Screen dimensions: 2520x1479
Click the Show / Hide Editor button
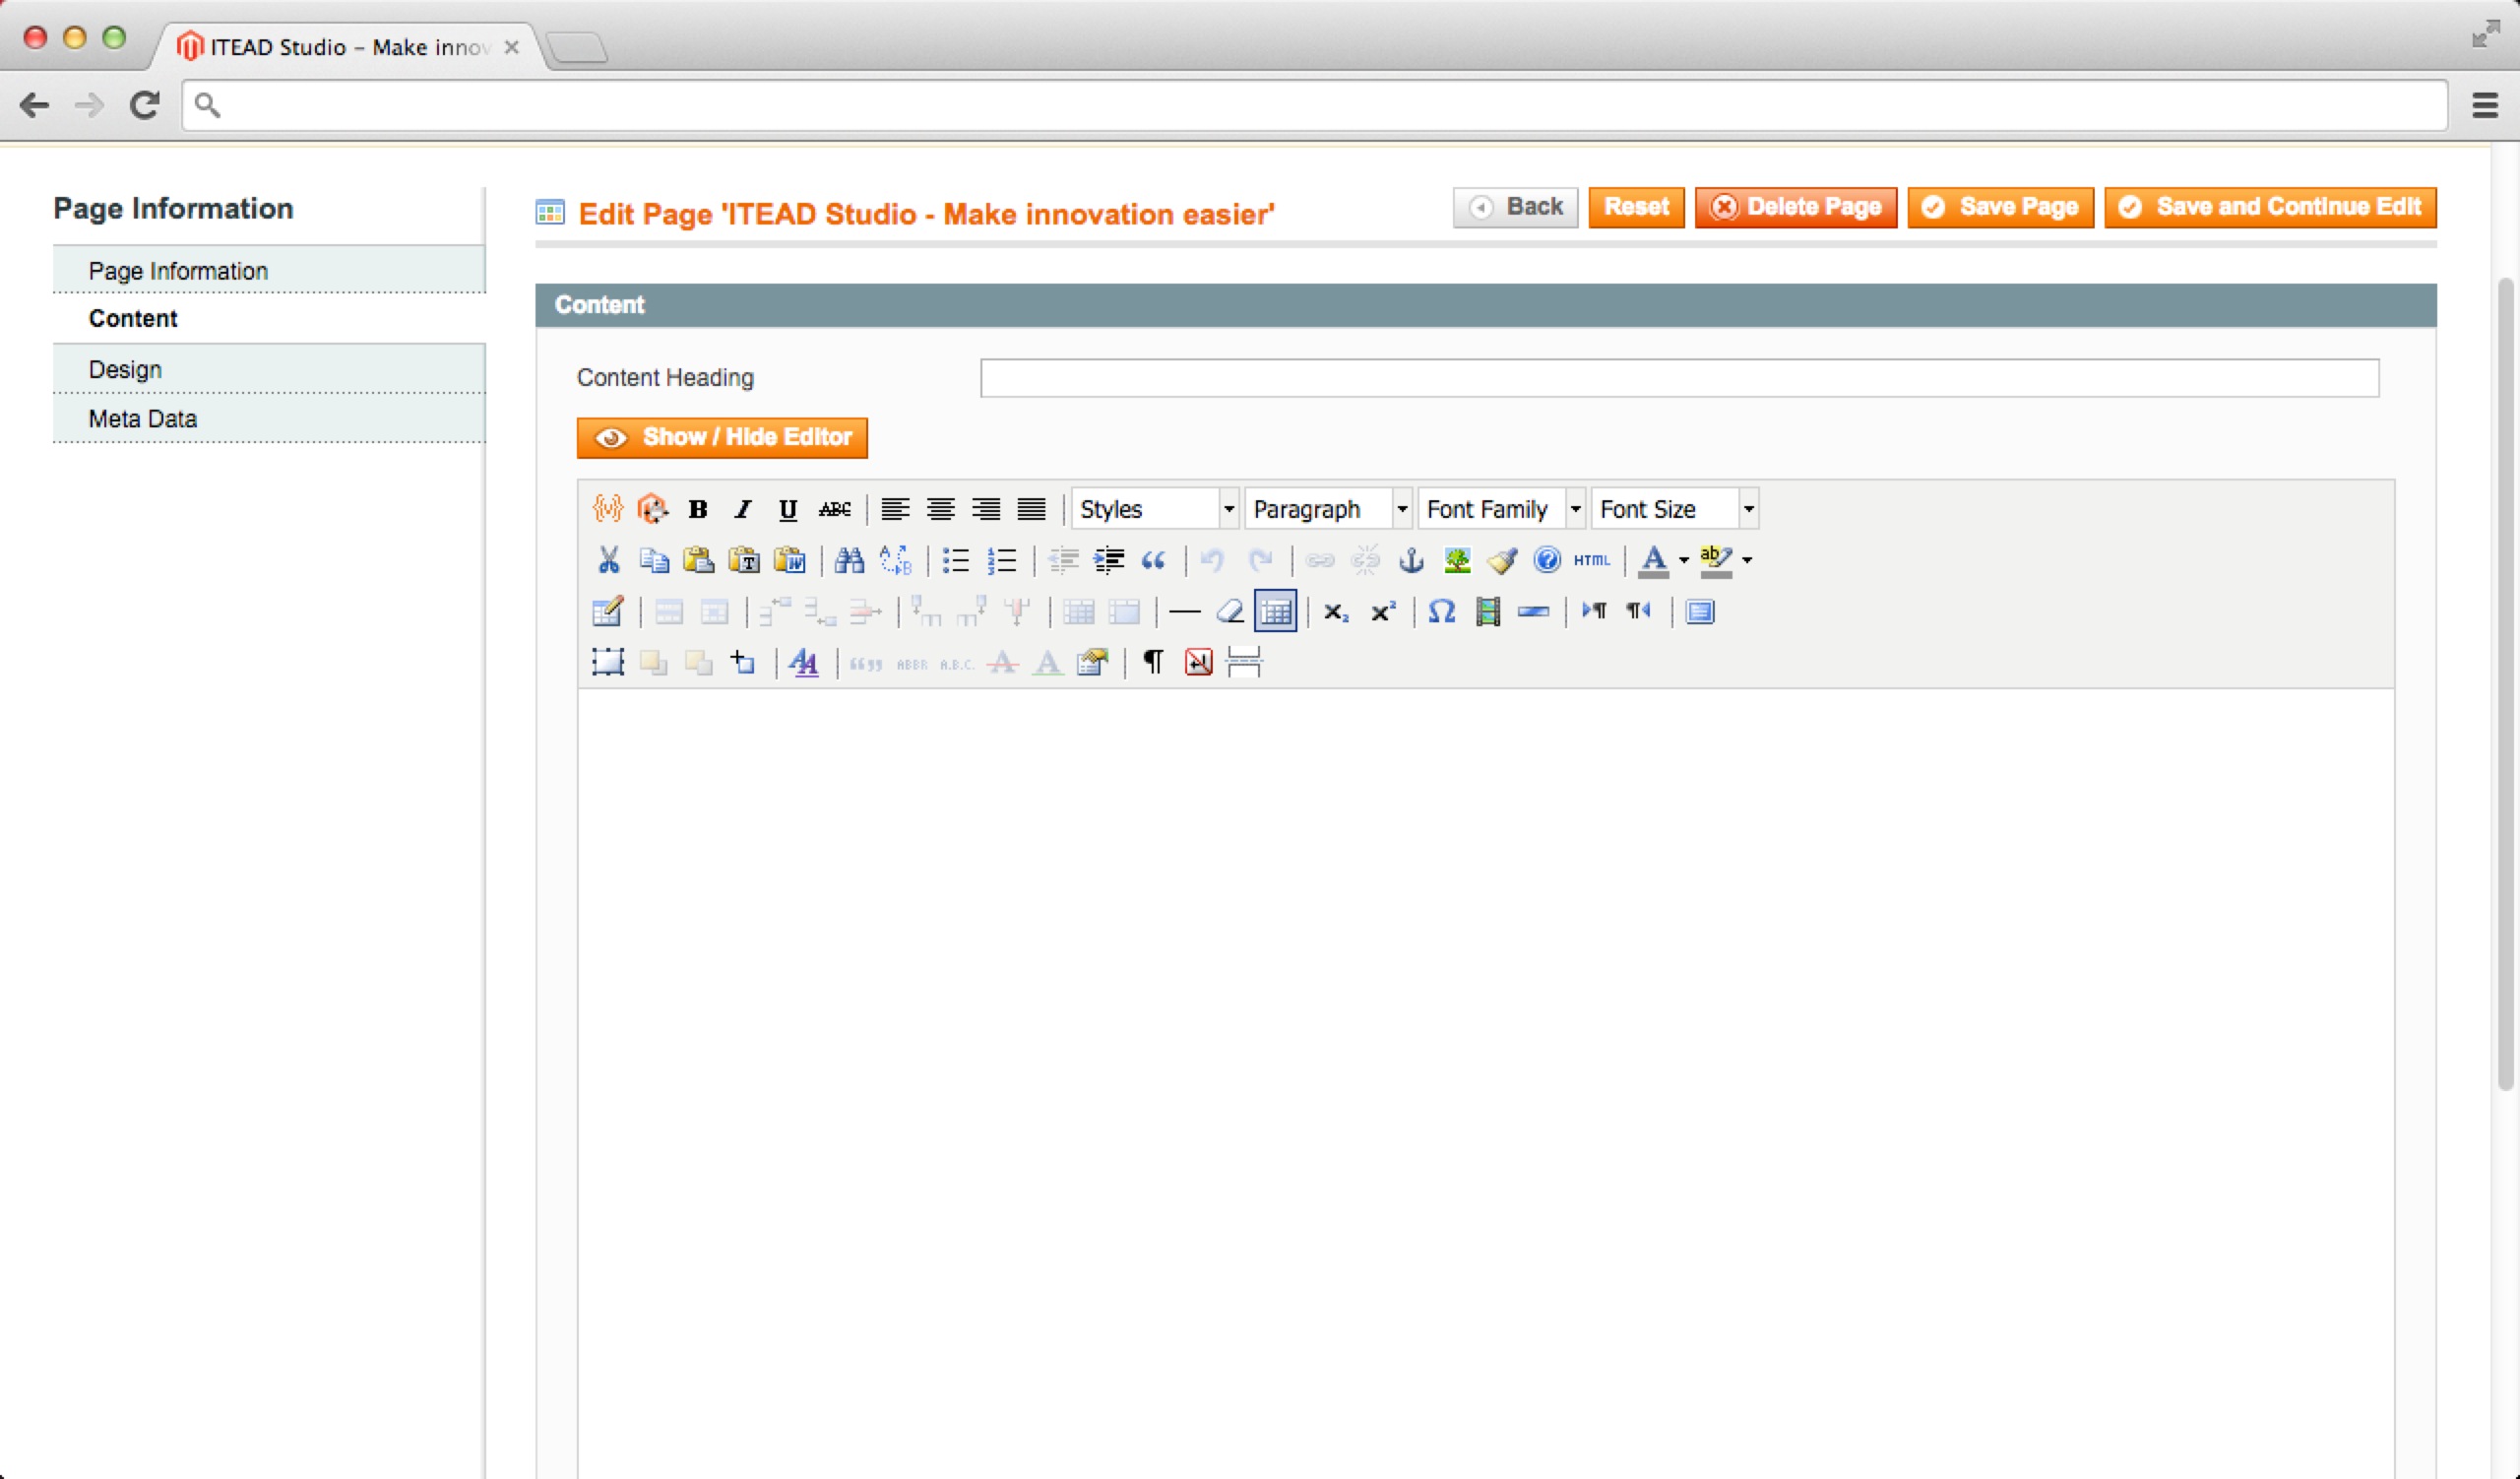click(x=722, y=437)
